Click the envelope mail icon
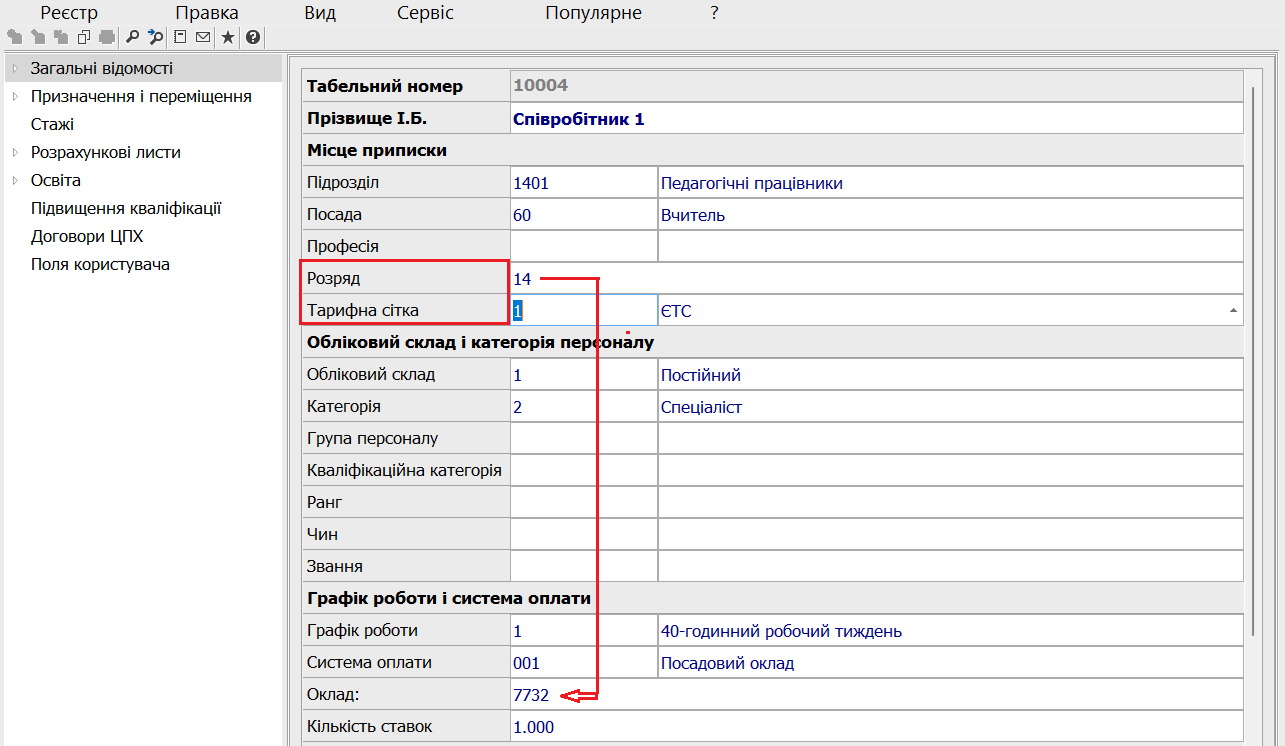Viewport: 1285px width, 746px height. click(203, 38)
